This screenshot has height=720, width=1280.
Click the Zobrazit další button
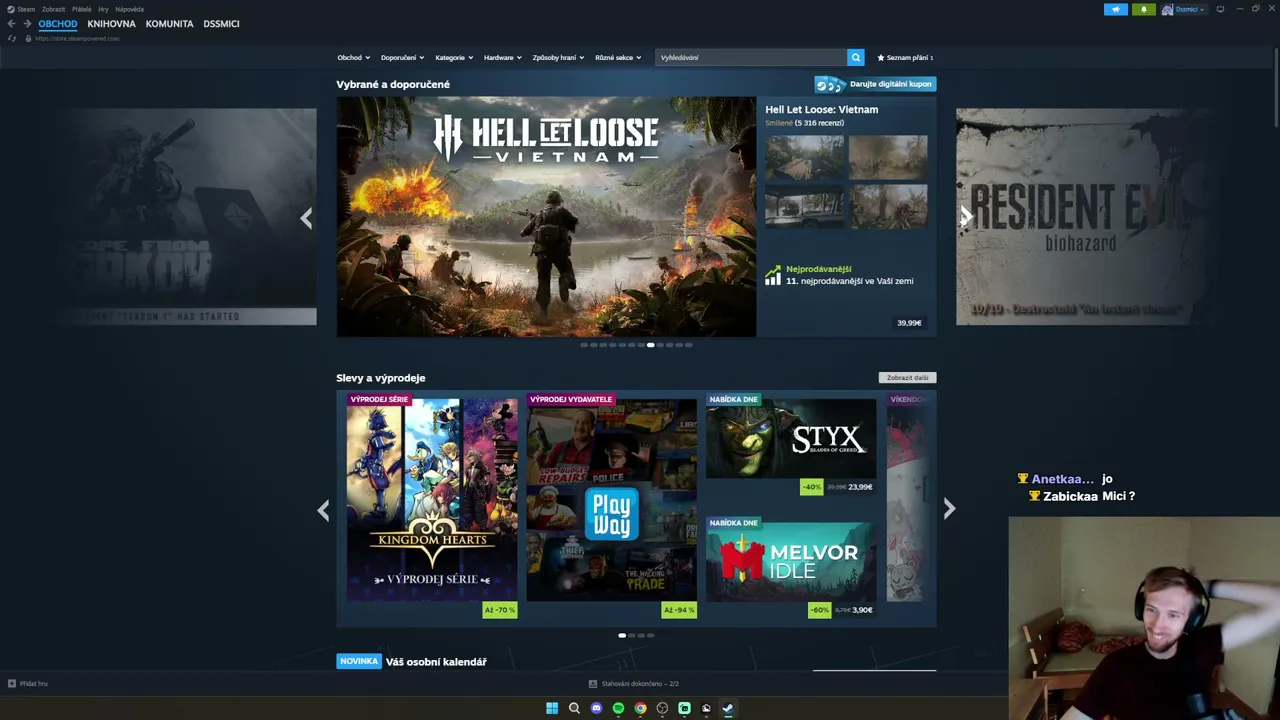[x=907, y=378]
